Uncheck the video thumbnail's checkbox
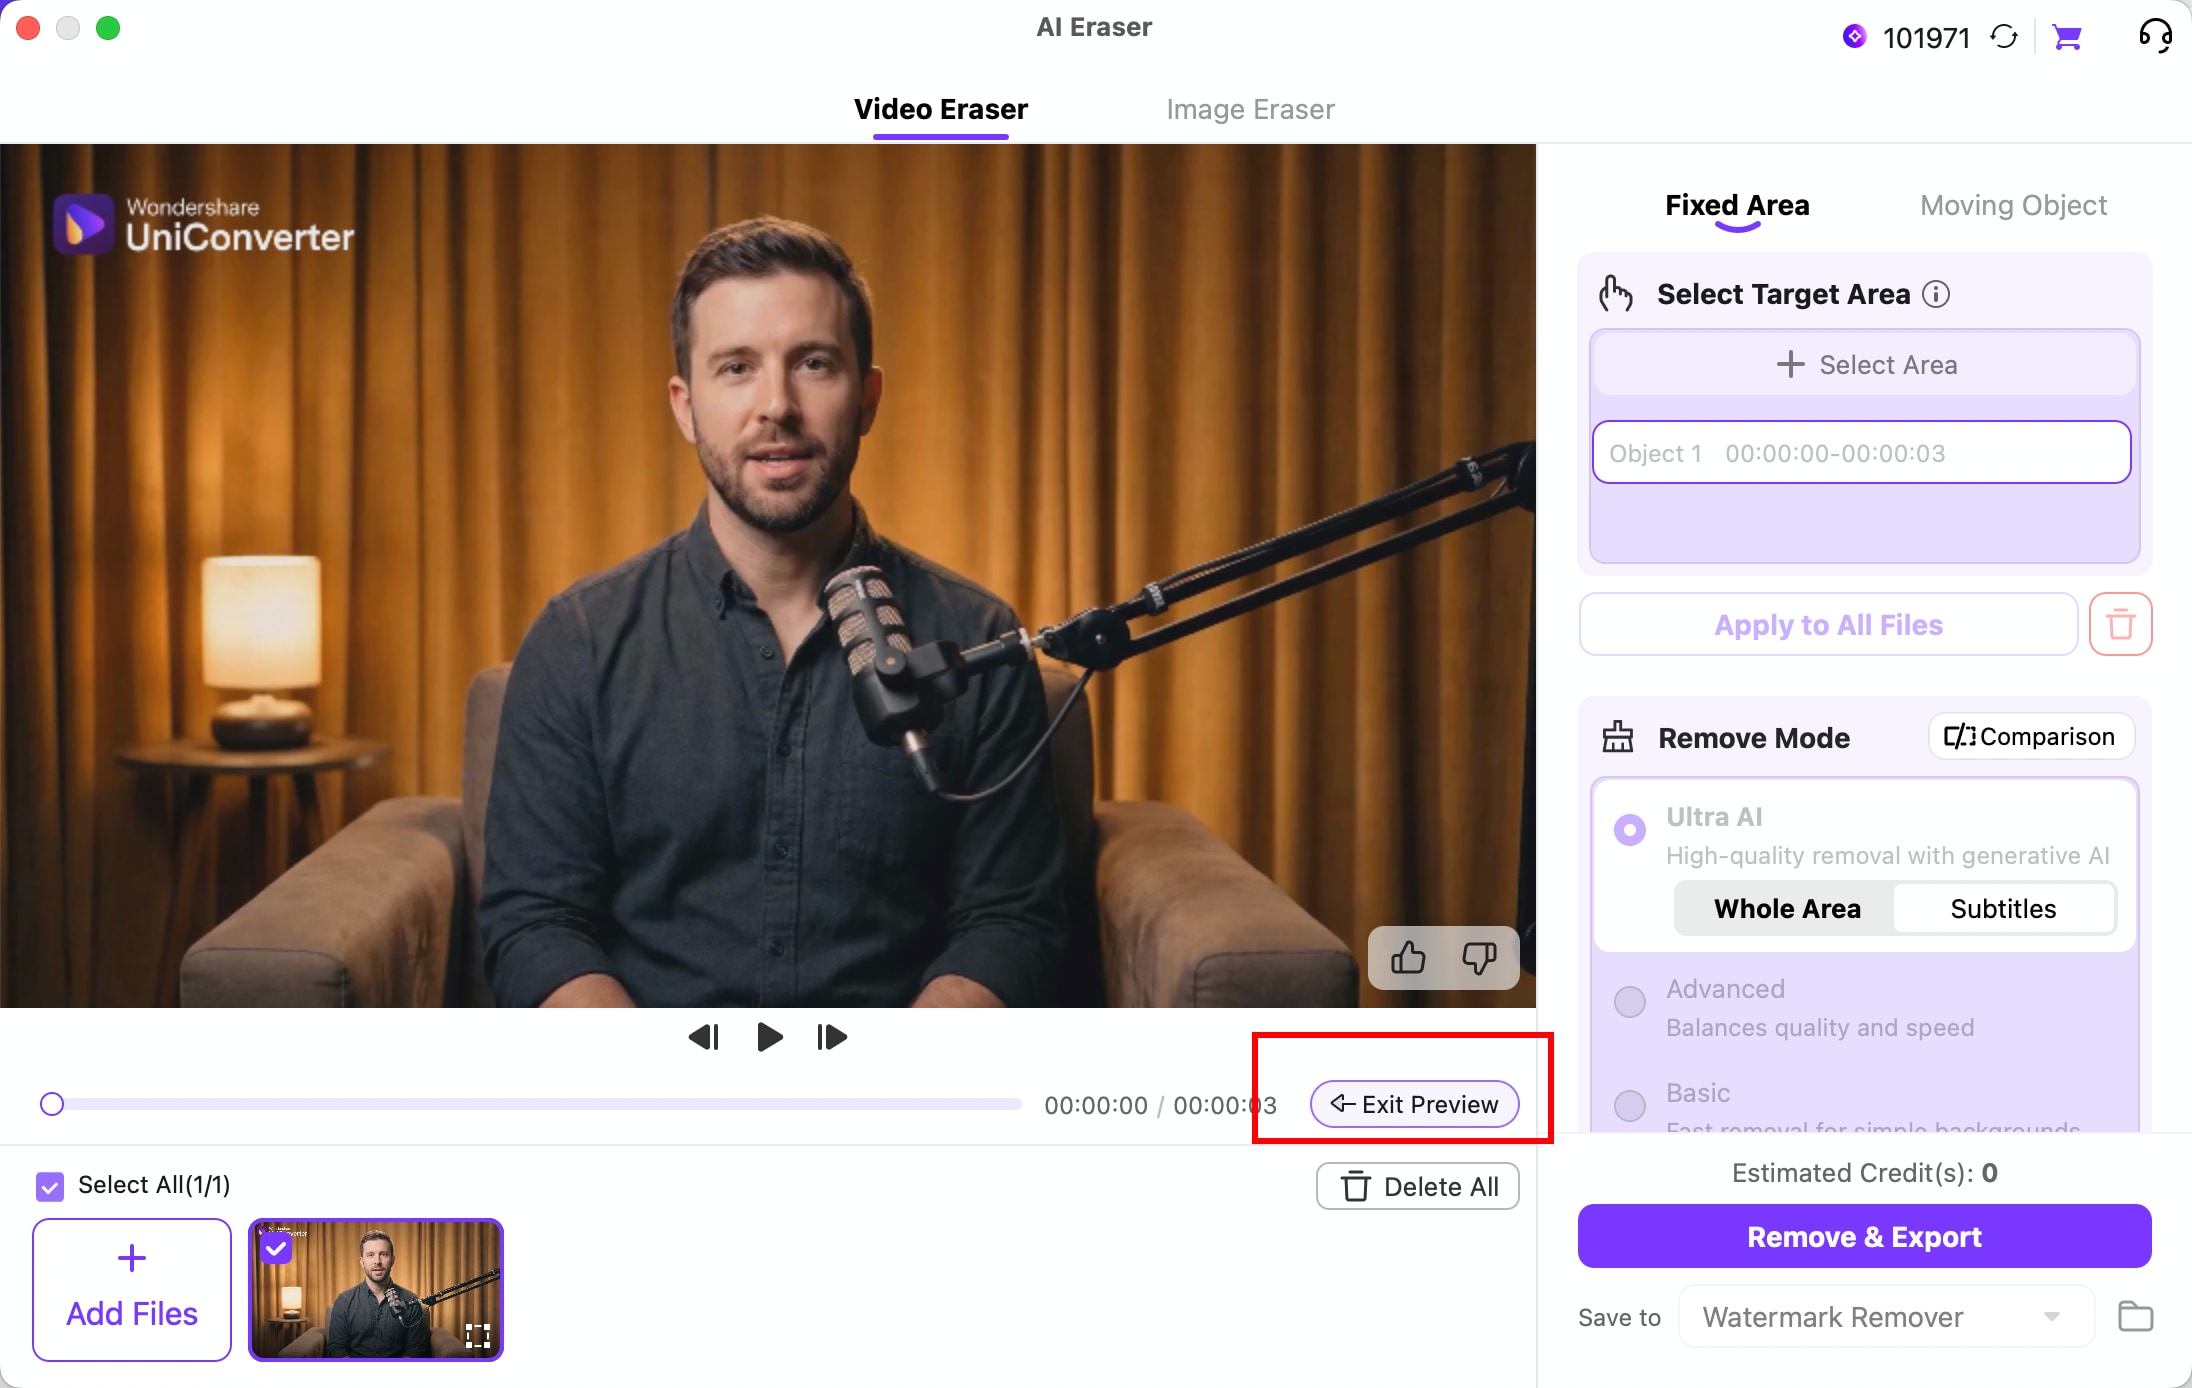This screenshot has height=1388, width=2192. click(x=276, y=1248)
